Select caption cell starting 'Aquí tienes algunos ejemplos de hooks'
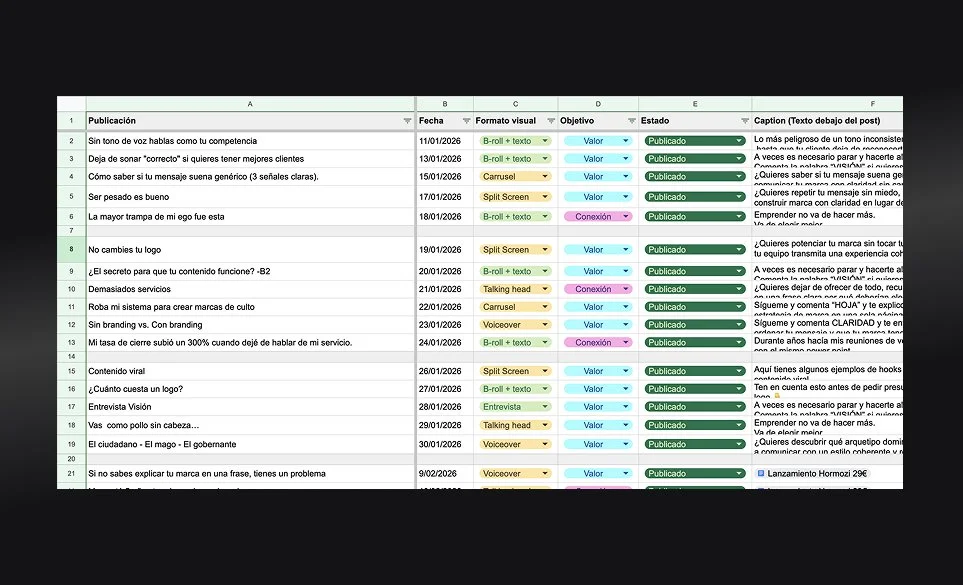 [x=827, y=371]
